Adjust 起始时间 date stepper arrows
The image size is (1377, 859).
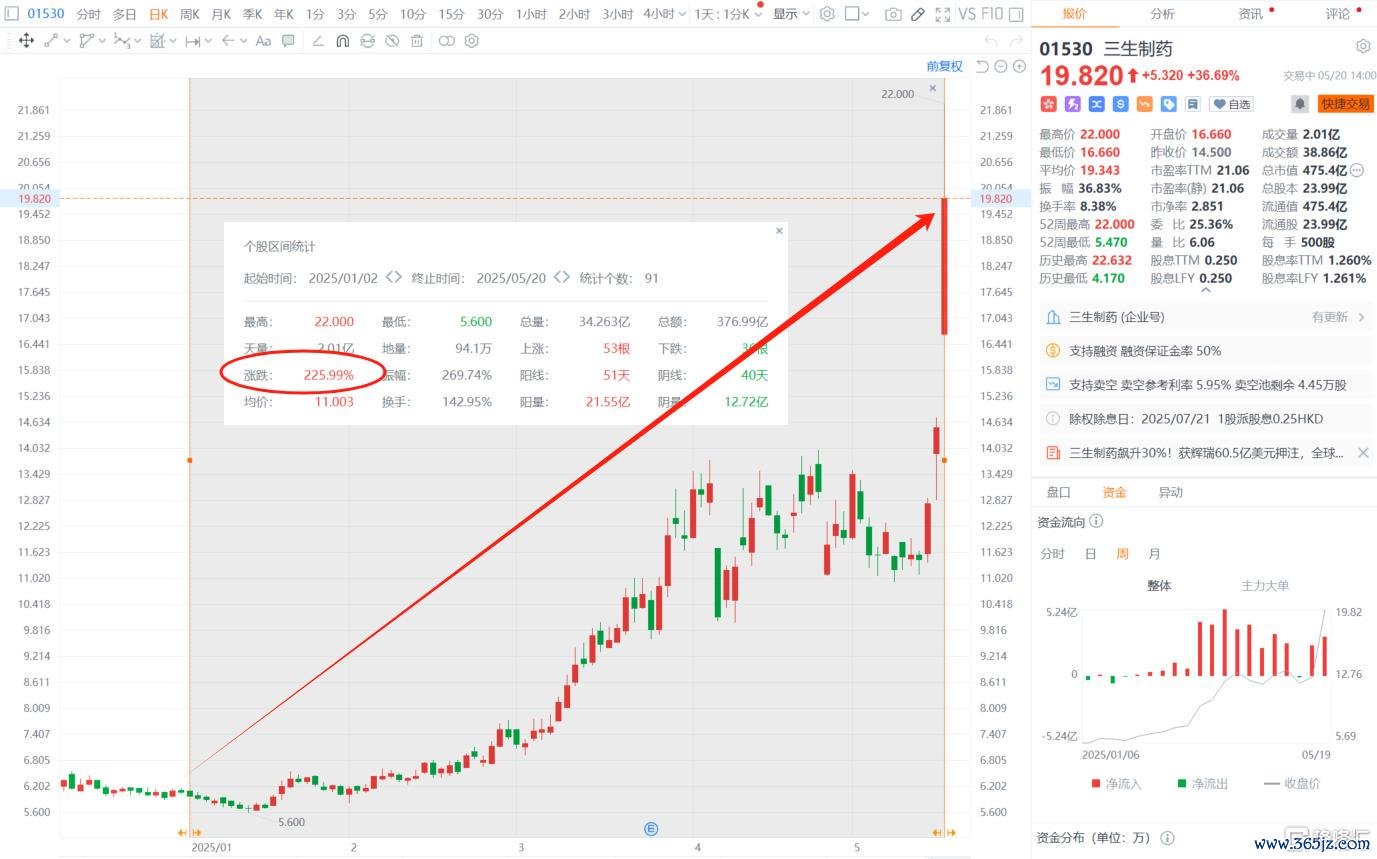pyautogui.click(x=393, y=278)
